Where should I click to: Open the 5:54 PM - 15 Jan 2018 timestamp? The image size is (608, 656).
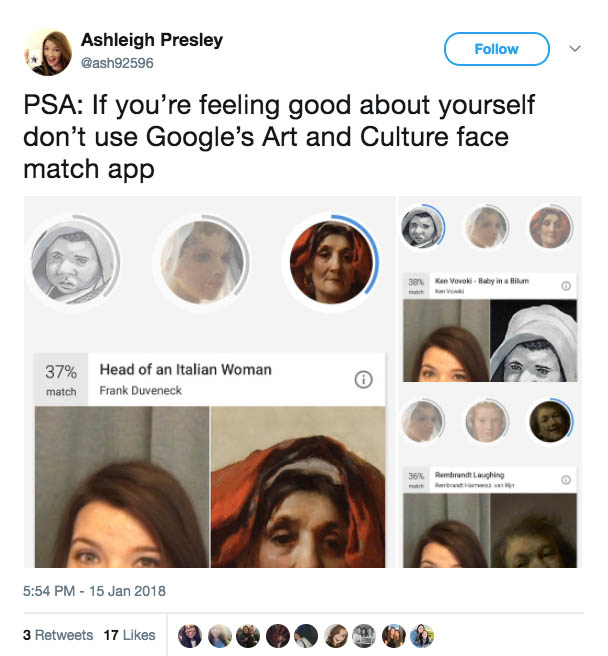[94, 591]
